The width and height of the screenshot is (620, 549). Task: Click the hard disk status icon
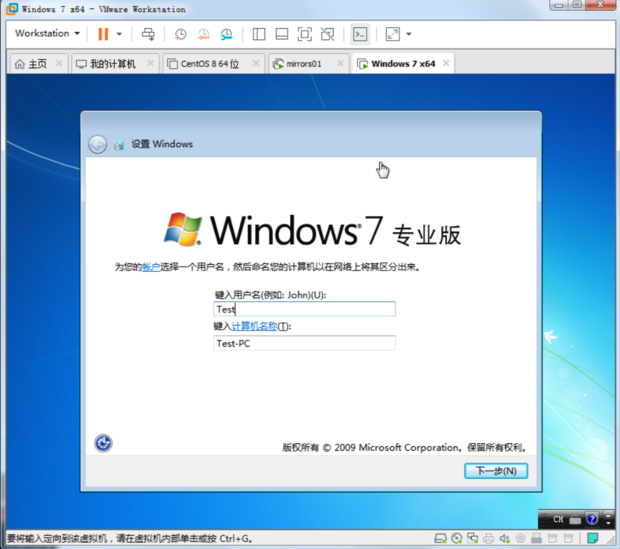point(440,538)
